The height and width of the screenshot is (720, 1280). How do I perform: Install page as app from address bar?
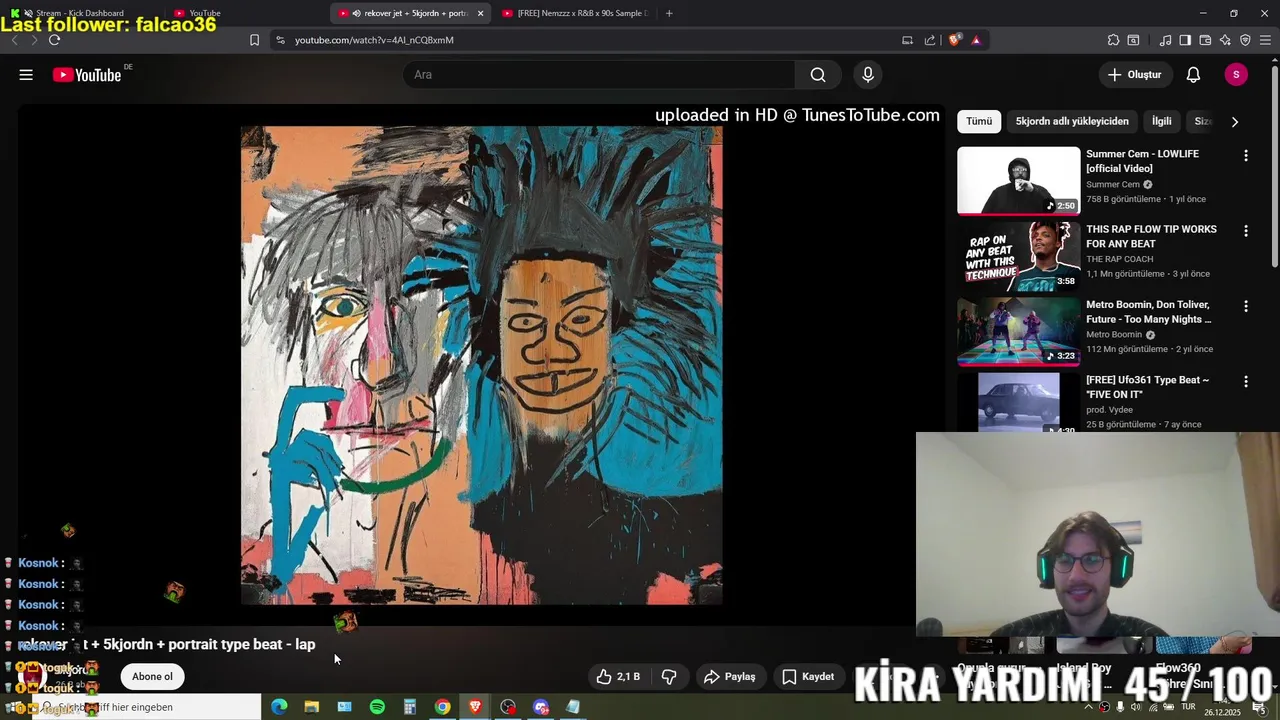coord(907,40)
